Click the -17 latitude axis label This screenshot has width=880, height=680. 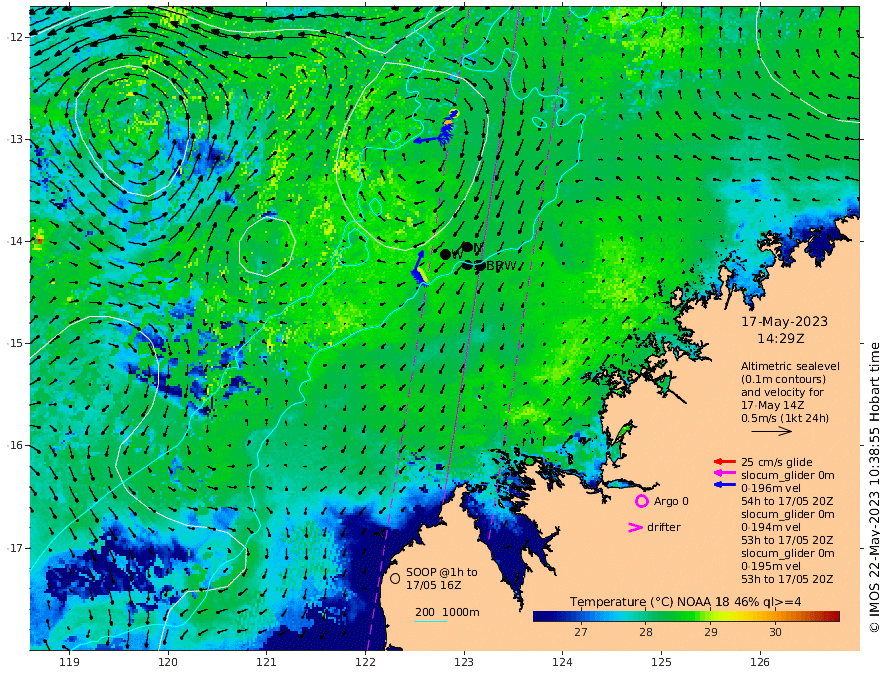15,548
